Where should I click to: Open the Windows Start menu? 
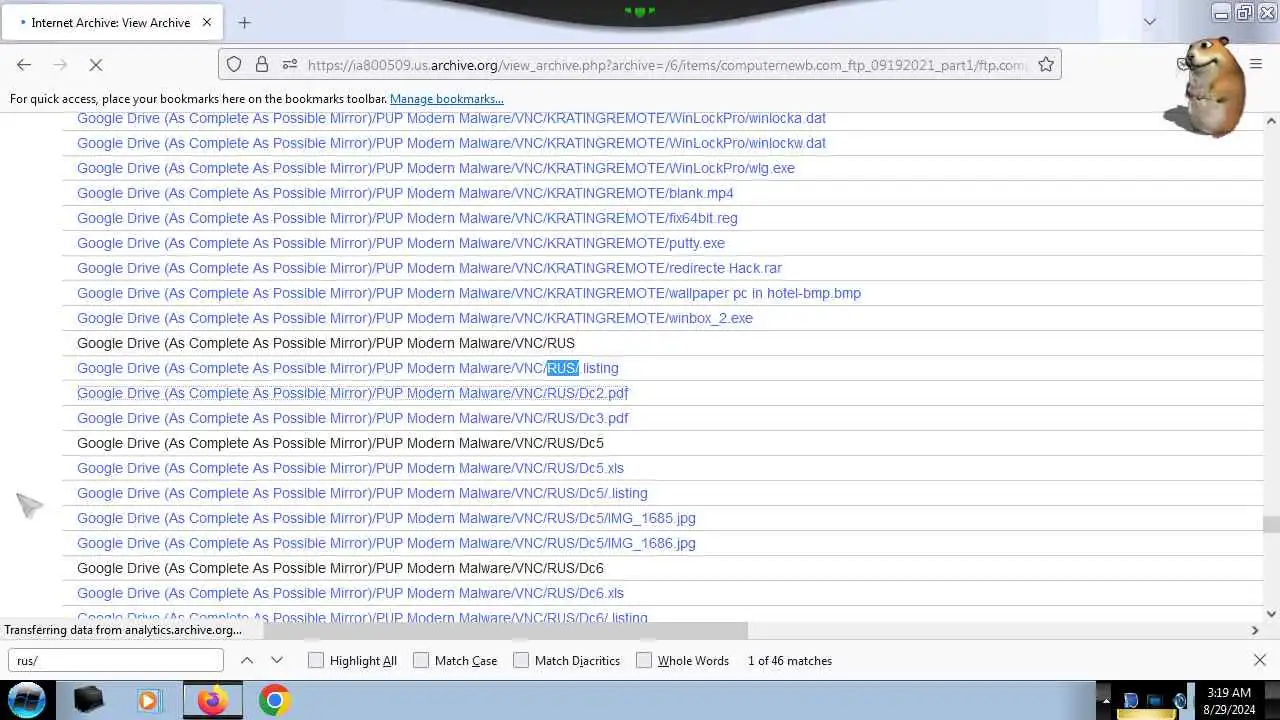point(27,700)
